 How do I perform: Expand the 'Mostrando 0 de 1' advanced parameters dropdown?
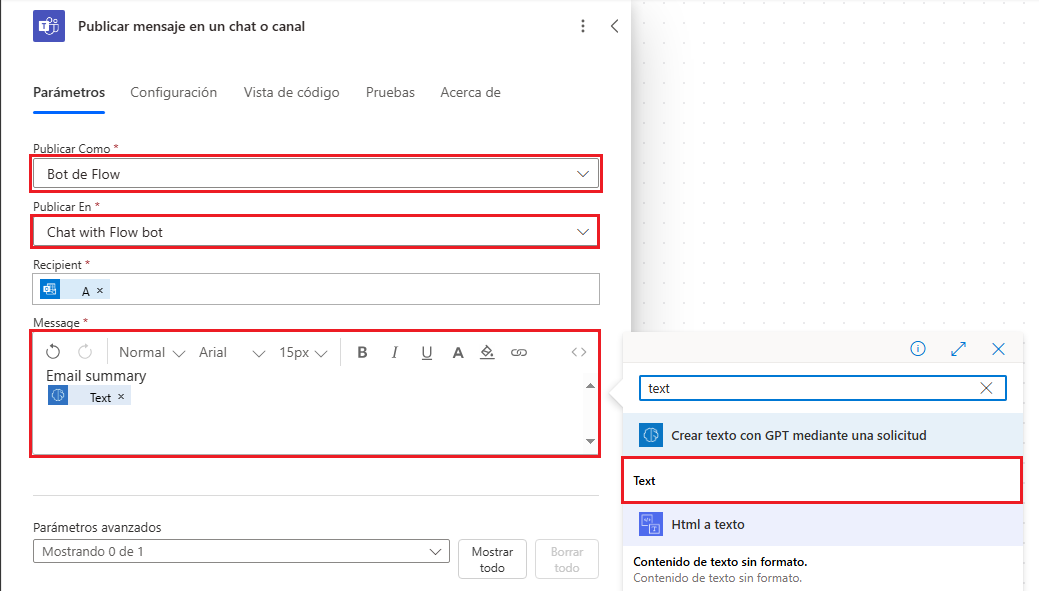point(241,551)
